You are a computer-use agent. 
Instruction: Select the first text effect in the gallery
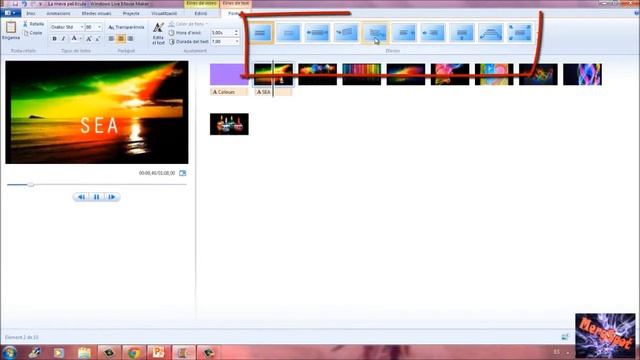[261, 33]
